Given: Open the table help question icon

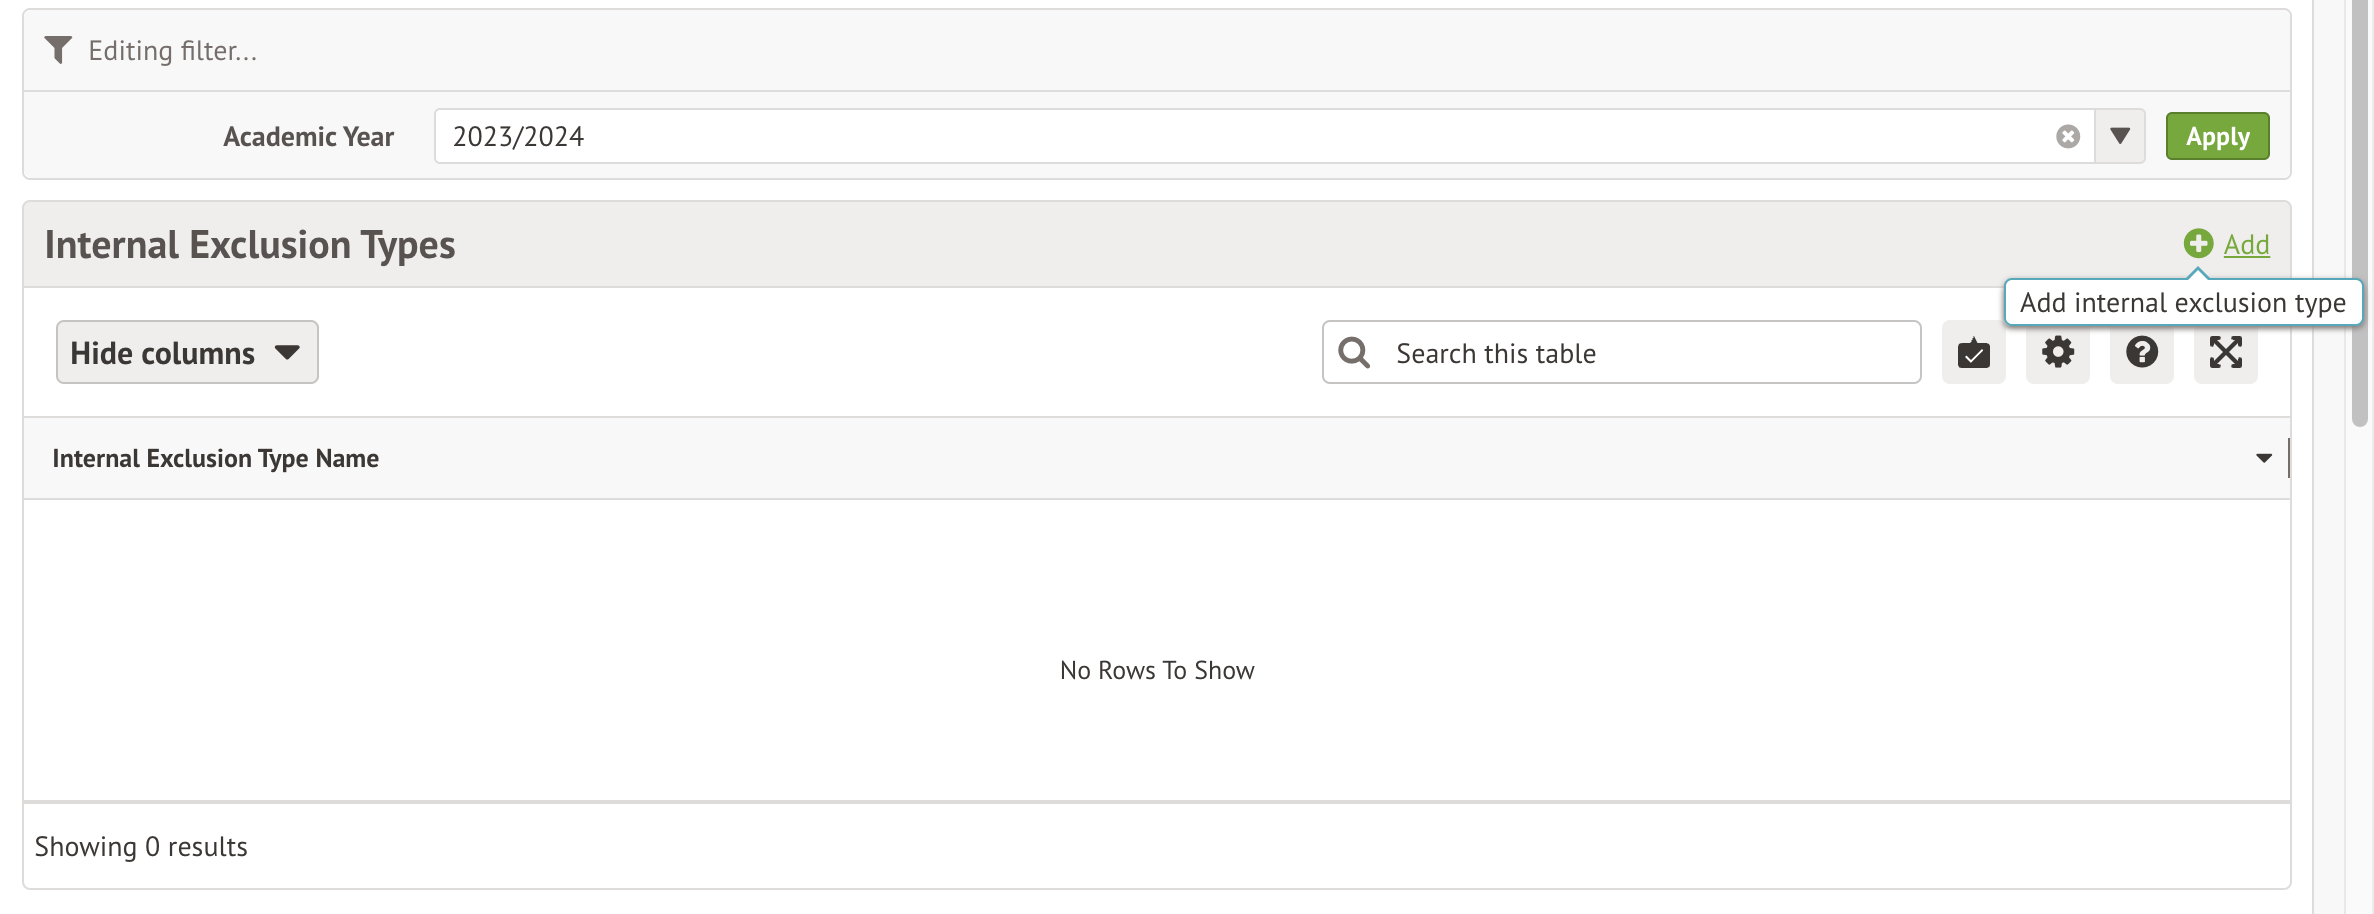Looking at the screenshot, I should pyautogui.click(x=2142, y=352).
